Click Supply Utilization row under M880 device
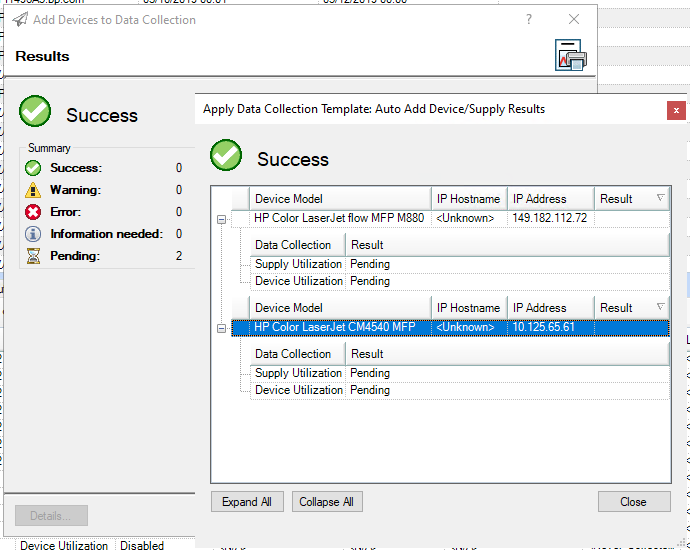 [x=460, y=264]
